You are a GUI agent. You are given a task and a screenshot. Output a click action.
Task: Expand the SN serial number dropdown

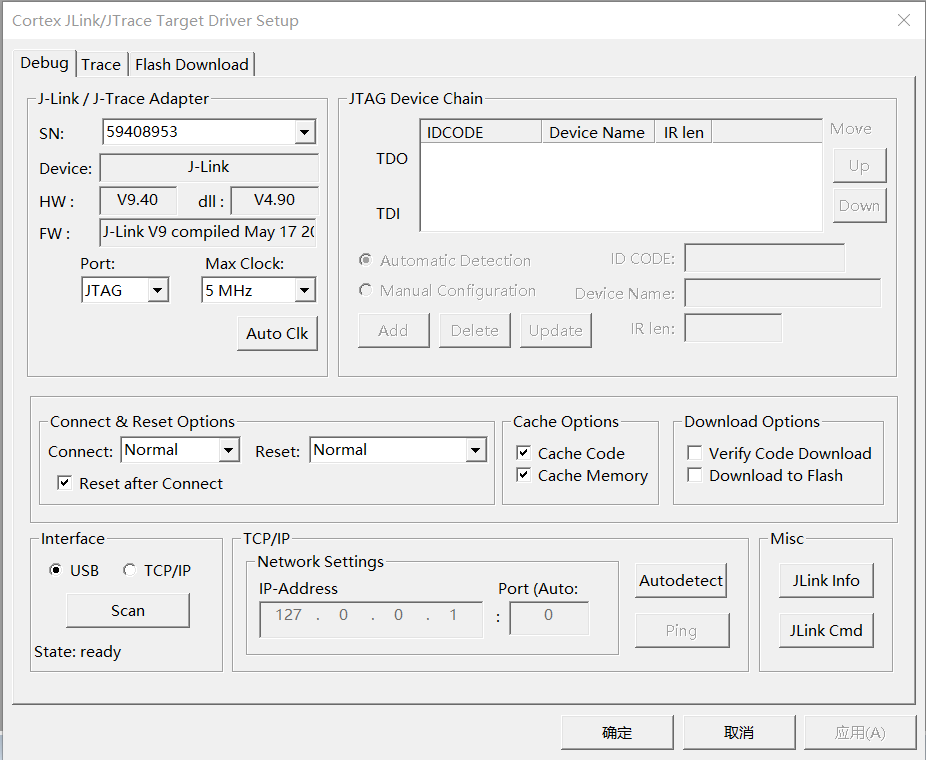pyautogui.click(x=305, y=132)
